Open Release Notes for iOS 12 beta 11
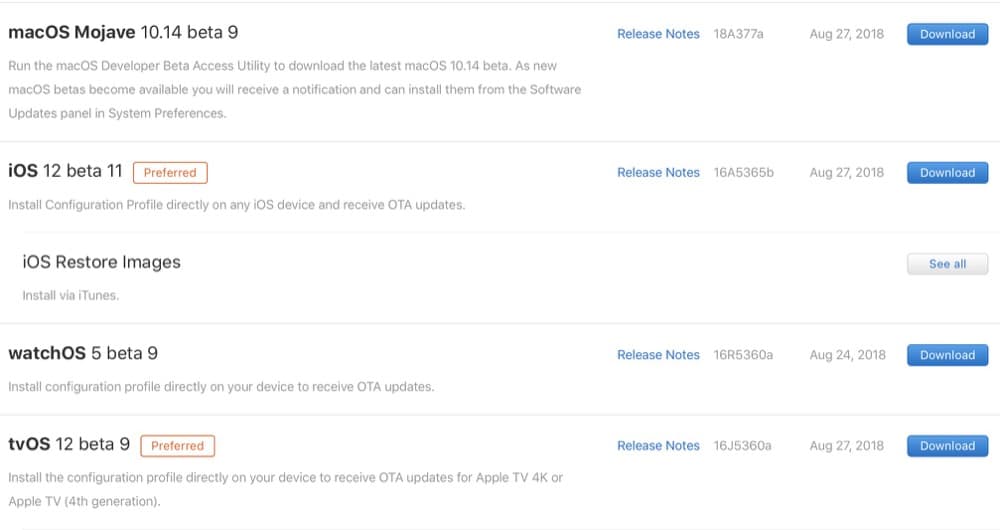This screenshot has width=1000, height=530. 658,173
